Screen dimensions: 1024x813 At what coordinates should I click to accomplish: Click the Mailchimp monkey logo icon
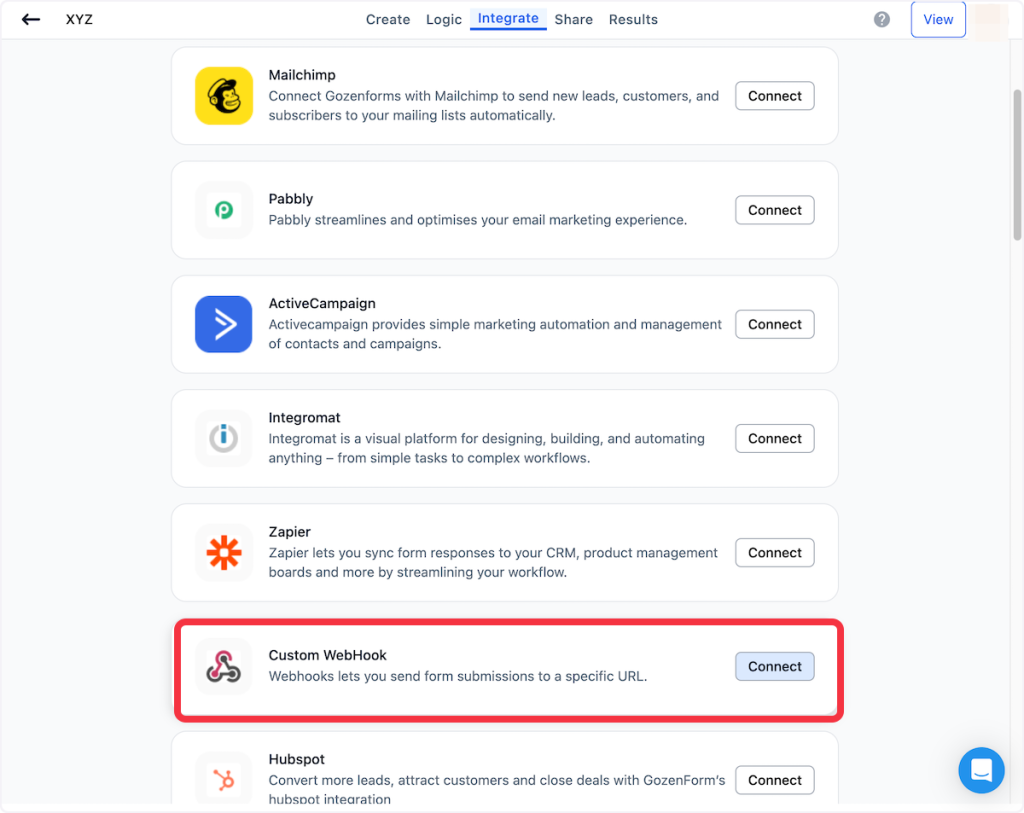pos(224,96)
